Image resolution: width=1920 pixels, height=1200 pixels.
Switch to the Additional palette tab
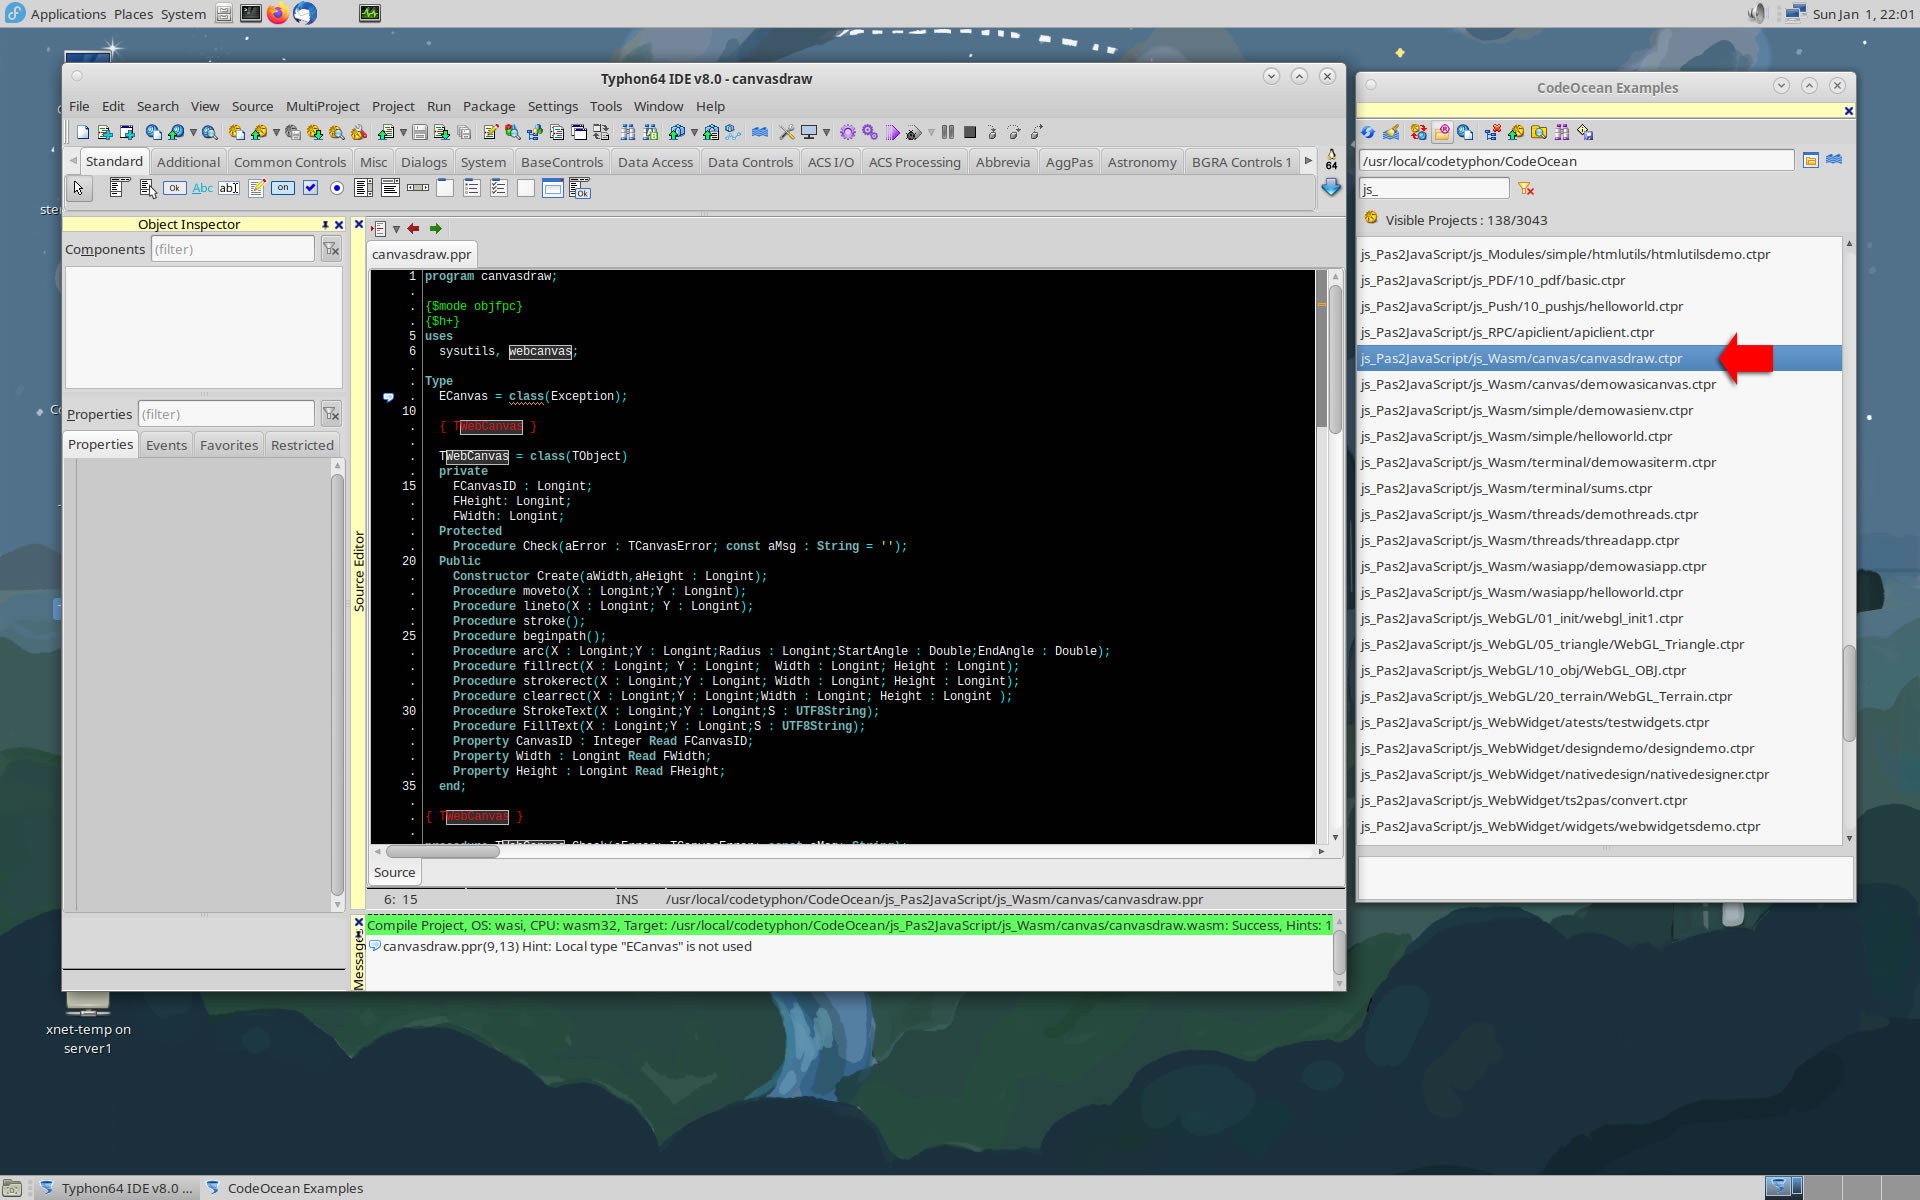[x=188, y=162]
